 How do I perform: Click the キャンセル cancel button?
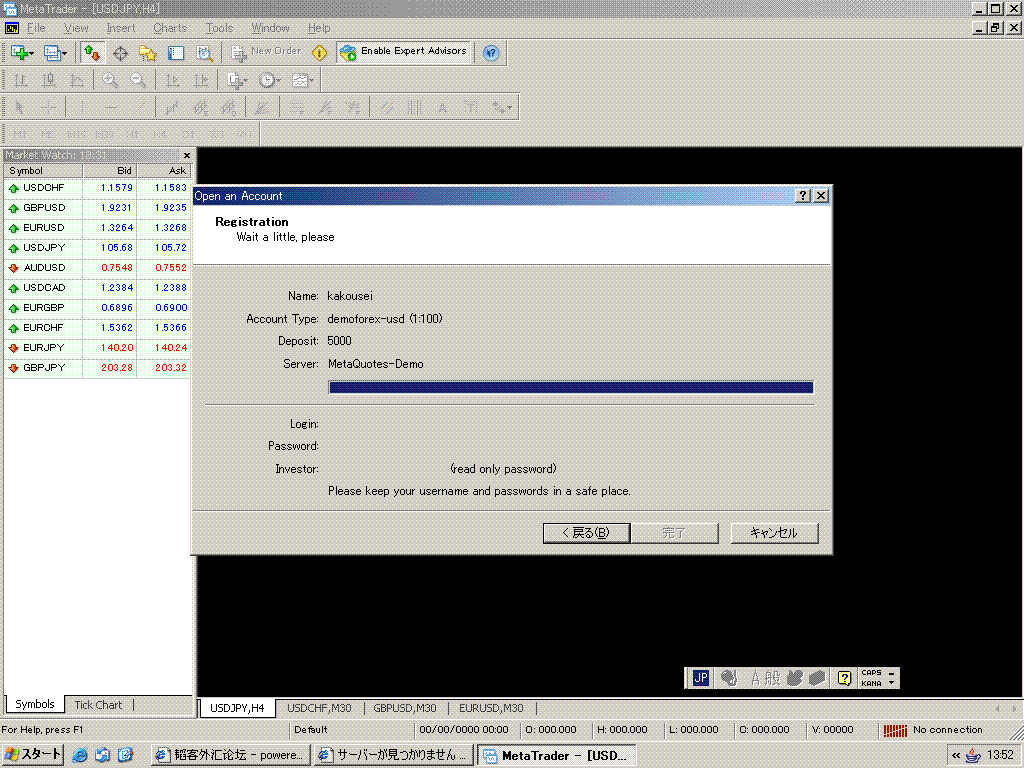pos(774,533)
